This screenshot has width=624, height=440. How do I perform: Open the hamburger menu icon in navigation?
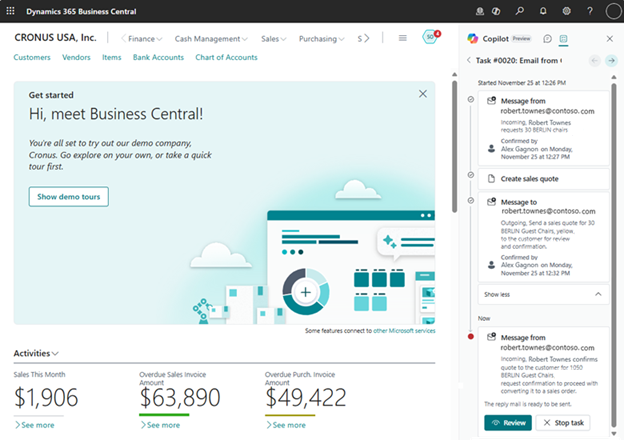402,38
